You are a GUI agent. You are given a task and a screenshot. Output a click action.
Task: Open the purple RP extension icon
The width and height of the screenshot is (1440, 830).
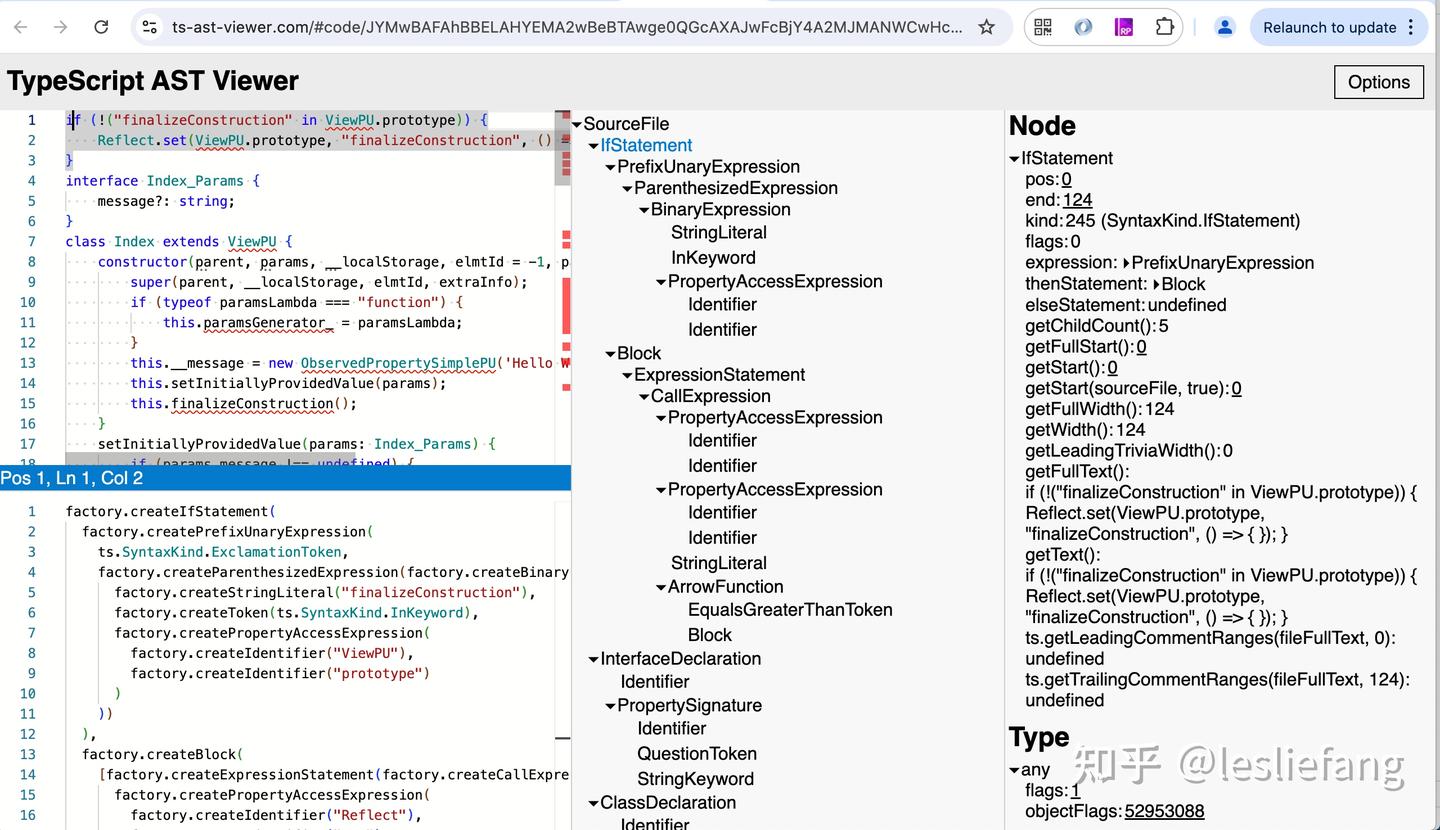coord(1124,28)
